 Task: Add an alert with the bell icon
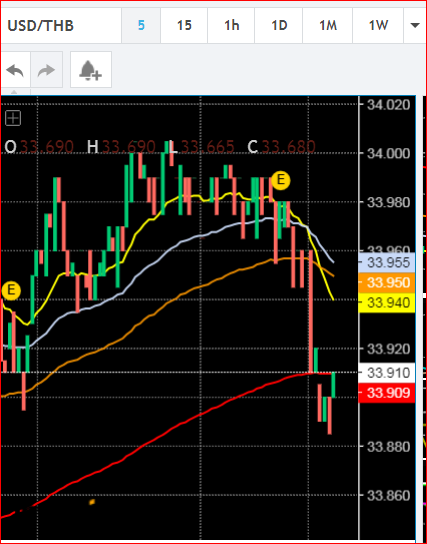[x=91, y=70]
